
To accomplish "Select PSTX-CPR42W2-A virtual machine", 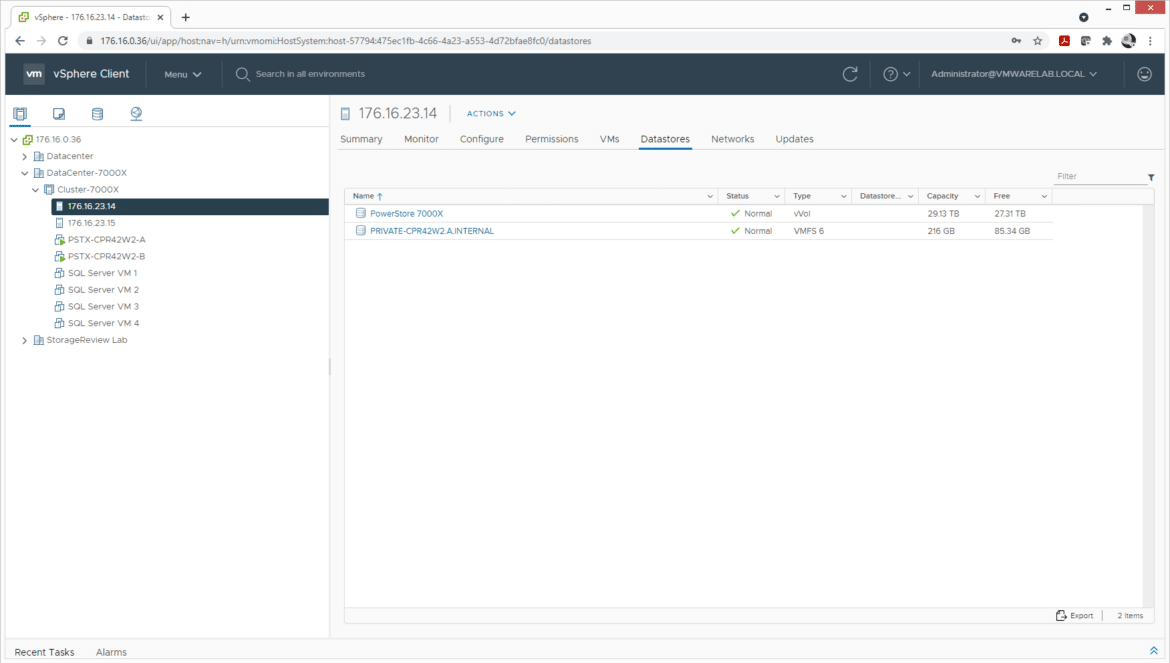I will pos(106,239).
